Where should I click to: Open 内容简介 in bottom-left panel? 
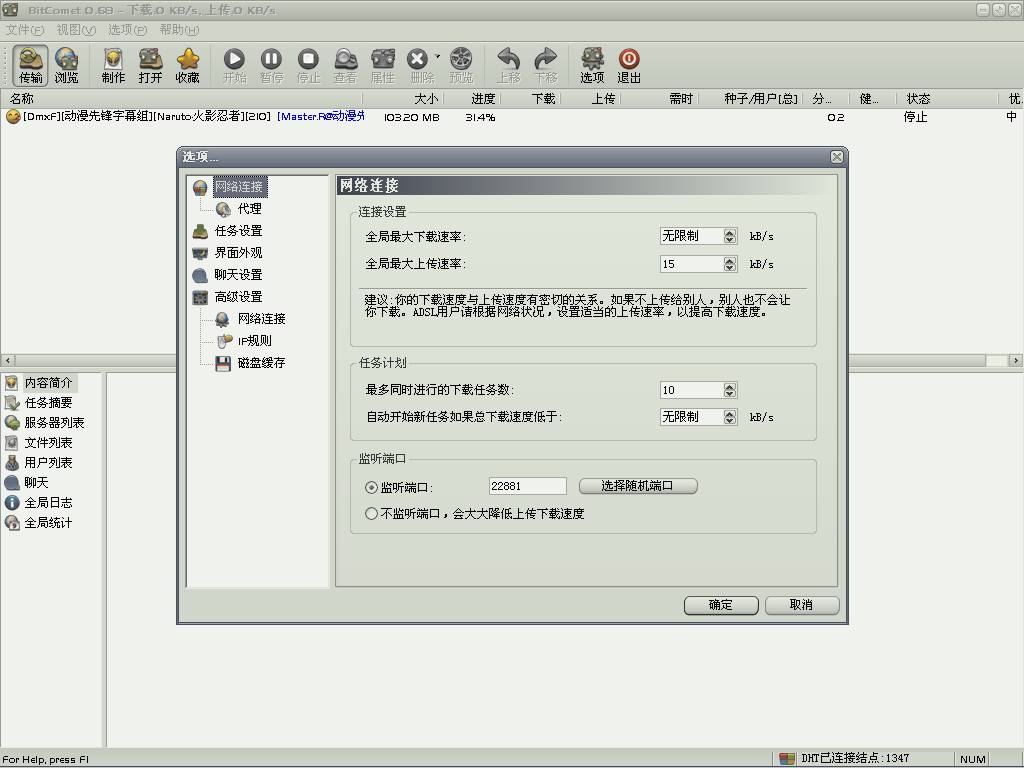(x=48, y=383)
